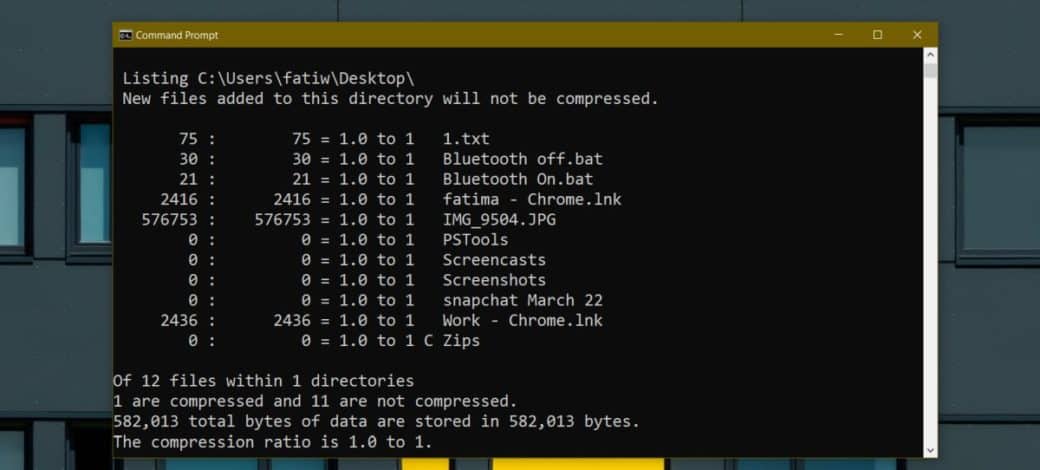Minimize the Command Prompt window
1040x470 pixels.
tap(838, 35)
